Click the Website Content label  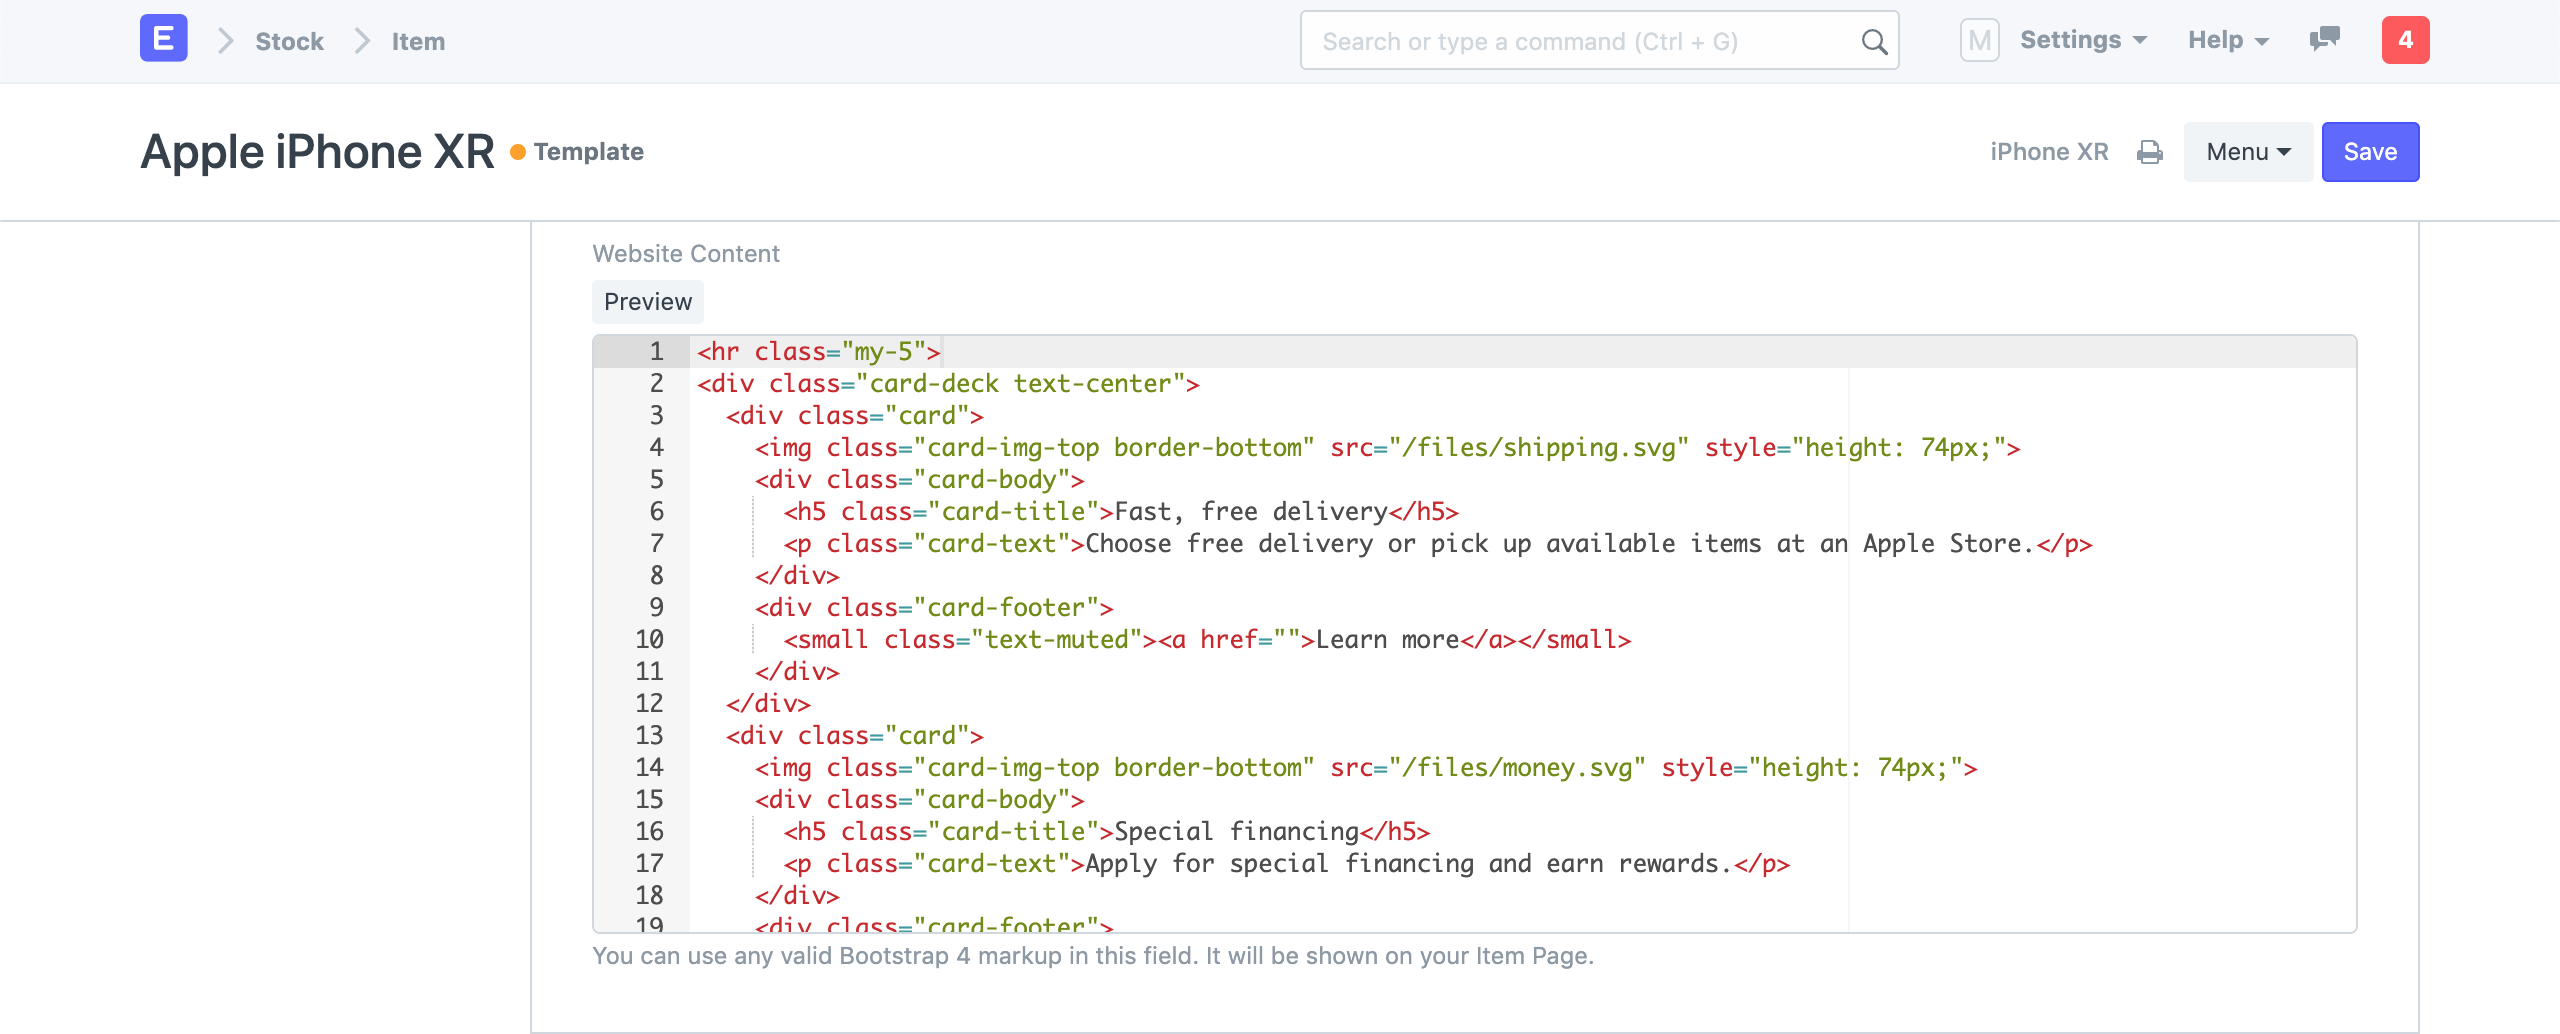(x=686, y=254)
